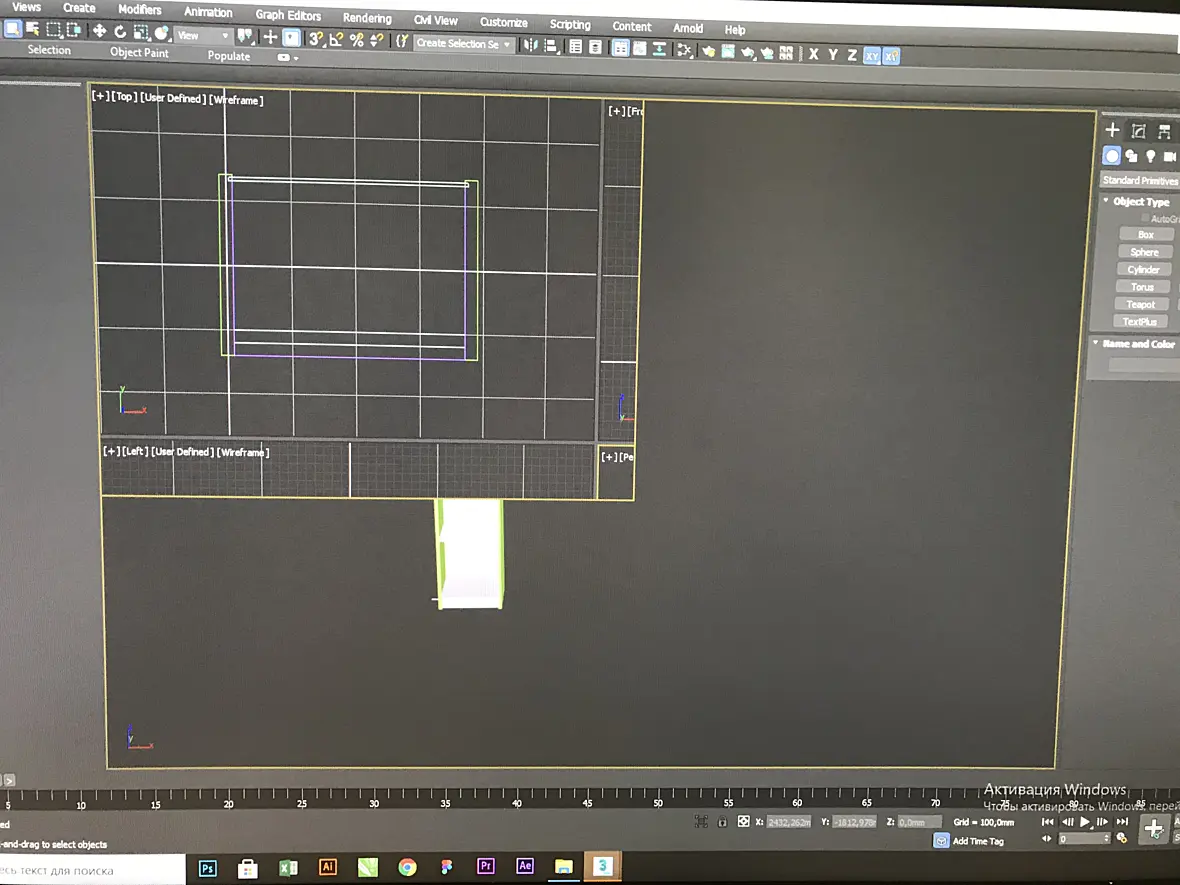Click the Play Animation button
This screenshot has width=1180, height=885.
tap(1084, 822)
